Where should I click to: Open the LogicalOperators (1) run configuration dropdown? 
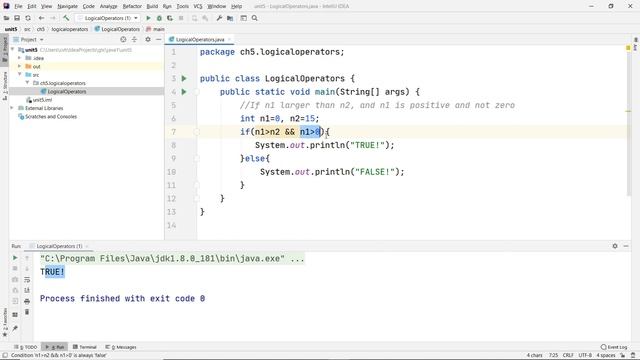tap(108, 18)
